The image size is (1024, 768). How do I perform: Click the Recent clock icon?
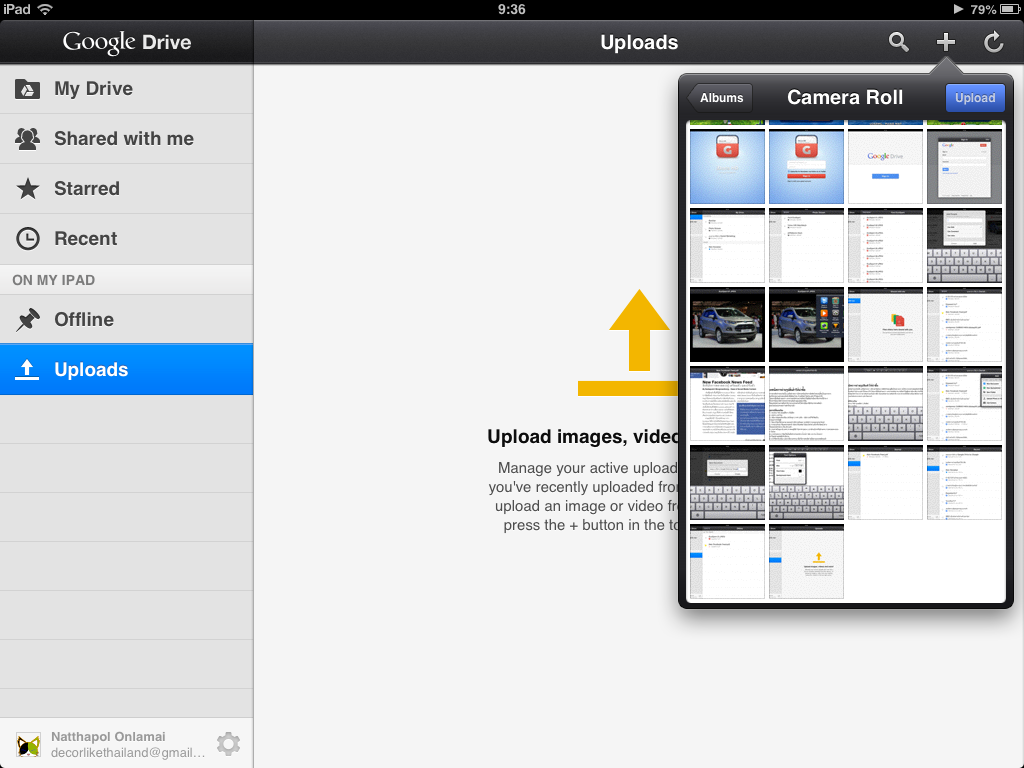pos(27,238)
